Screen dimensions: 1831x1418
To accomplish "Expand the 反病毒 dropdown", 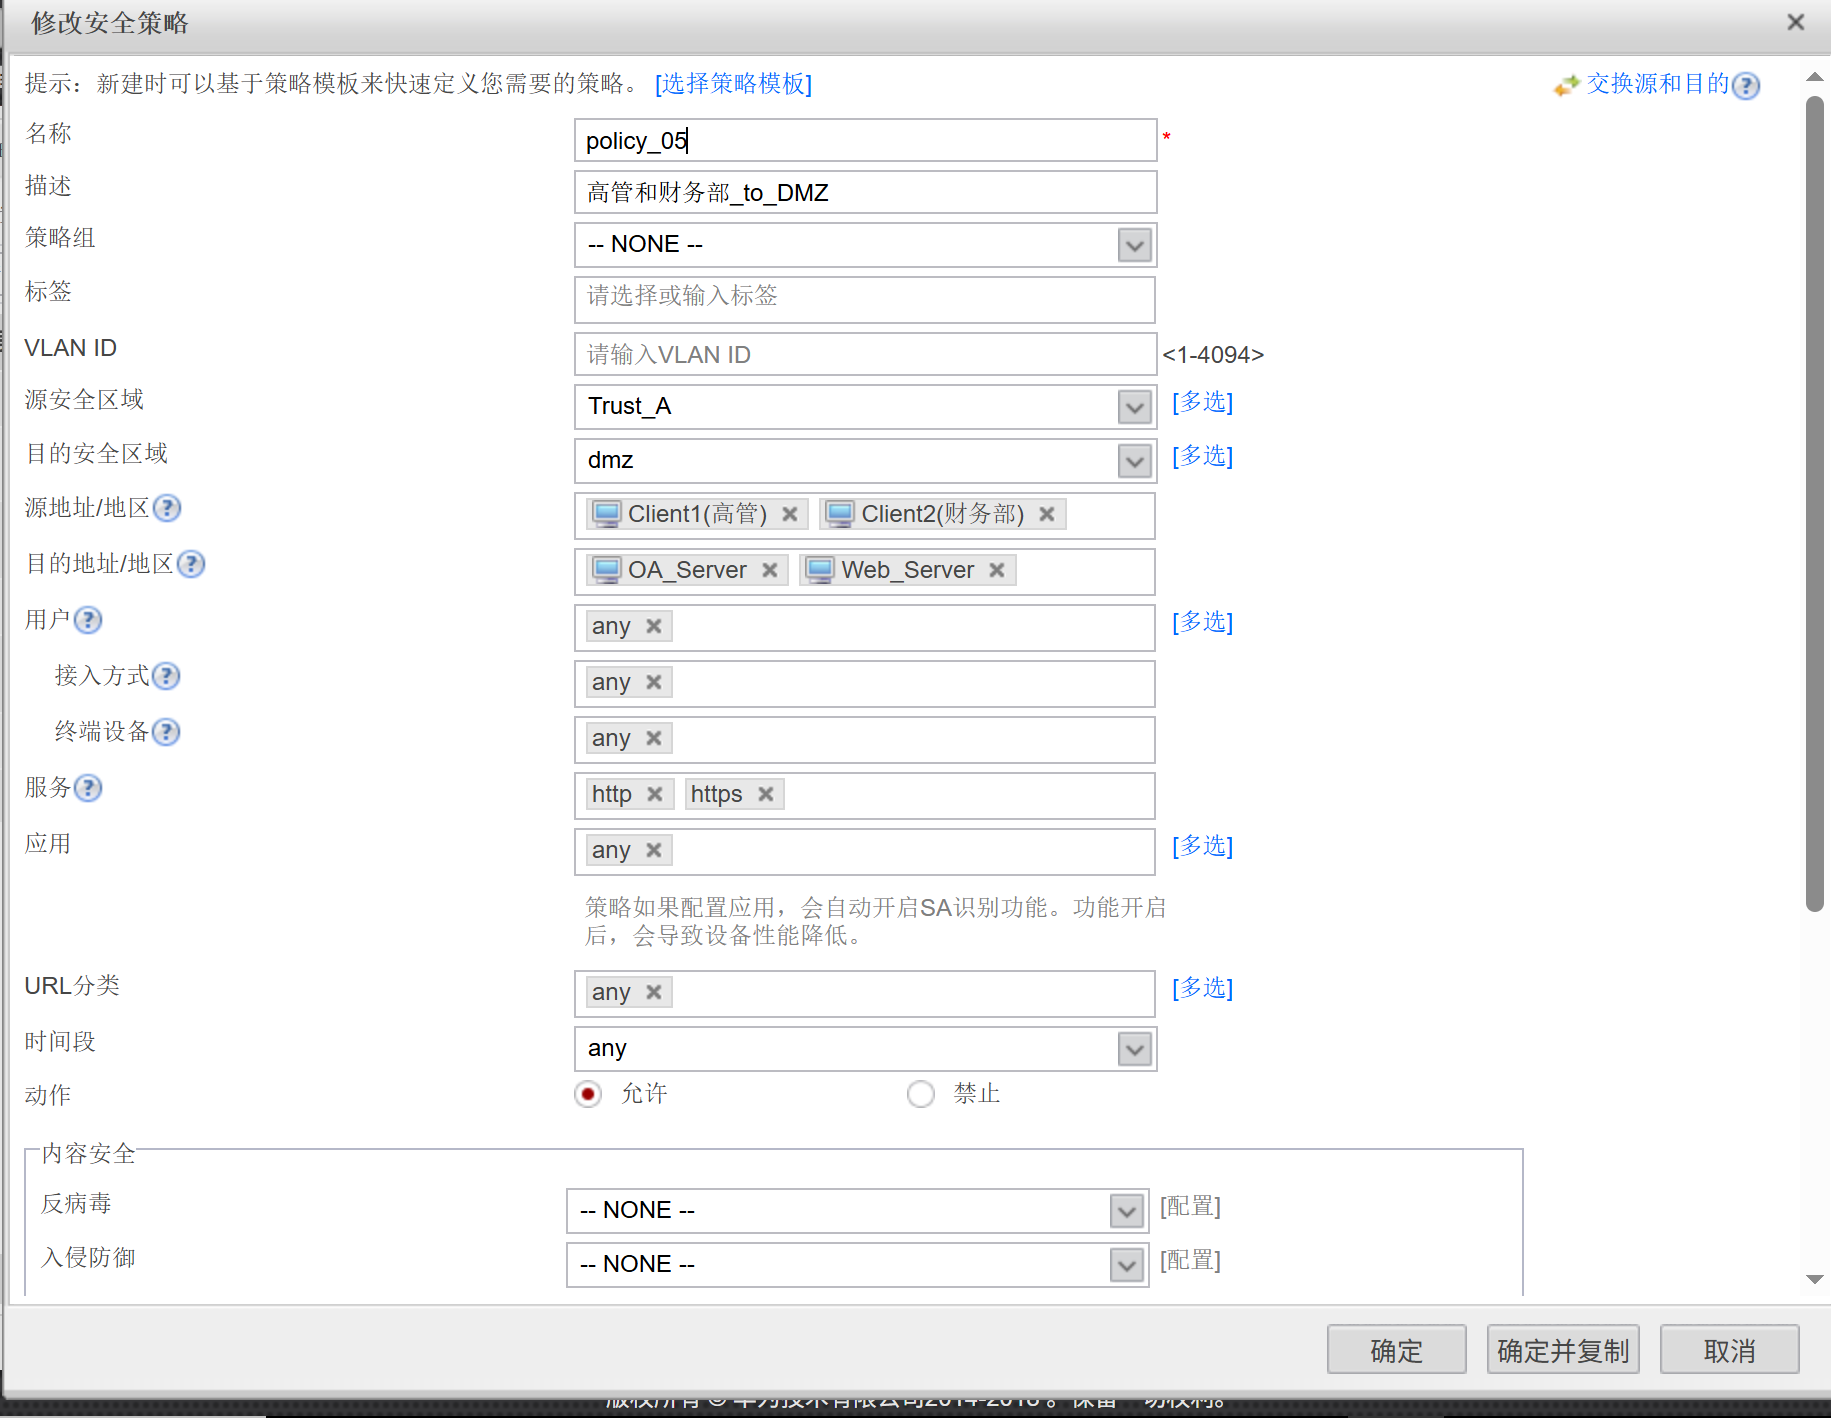I will 1127,1211.
